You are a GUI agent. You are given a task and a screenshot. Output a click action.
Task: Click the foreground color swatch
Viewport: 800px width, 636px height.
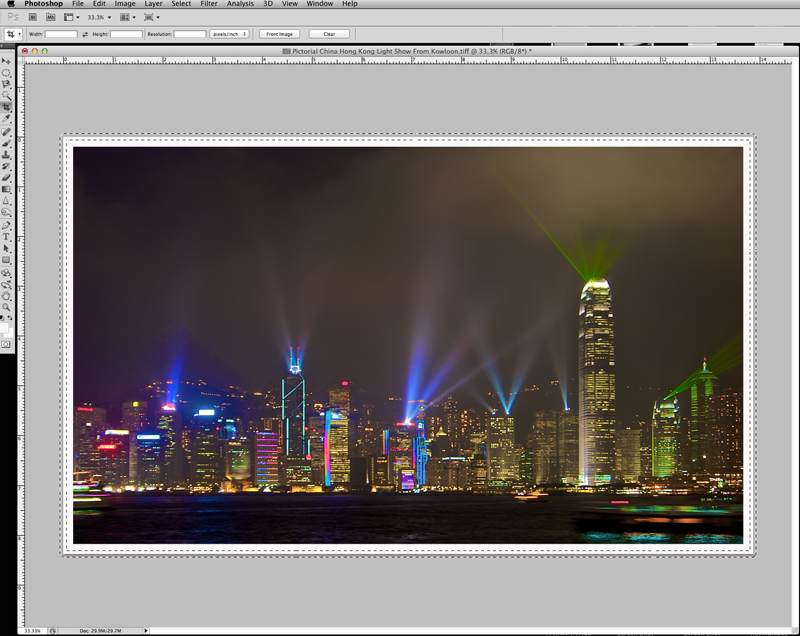(4, 327)
